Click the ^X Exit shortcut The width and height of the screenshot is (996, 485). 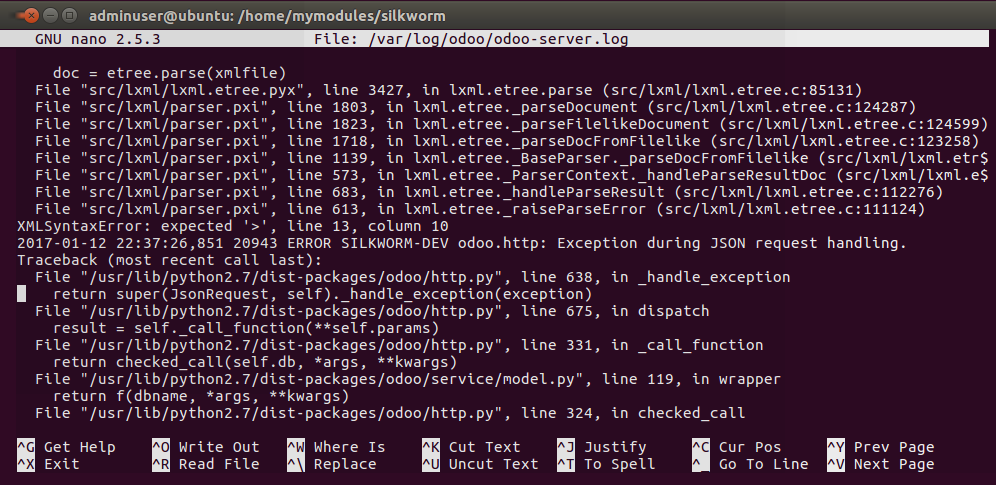tap(48, 465)
